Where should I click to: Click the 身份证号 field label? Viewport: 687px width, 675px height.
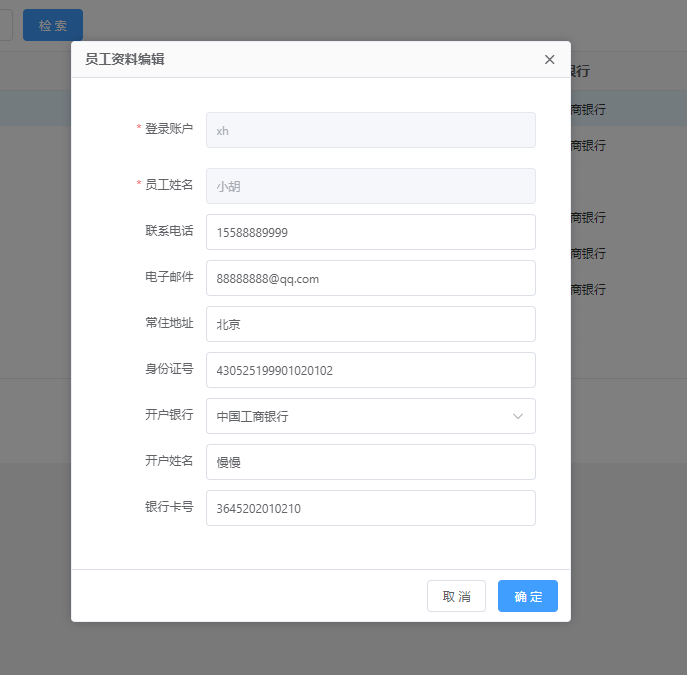coord(169,369)
